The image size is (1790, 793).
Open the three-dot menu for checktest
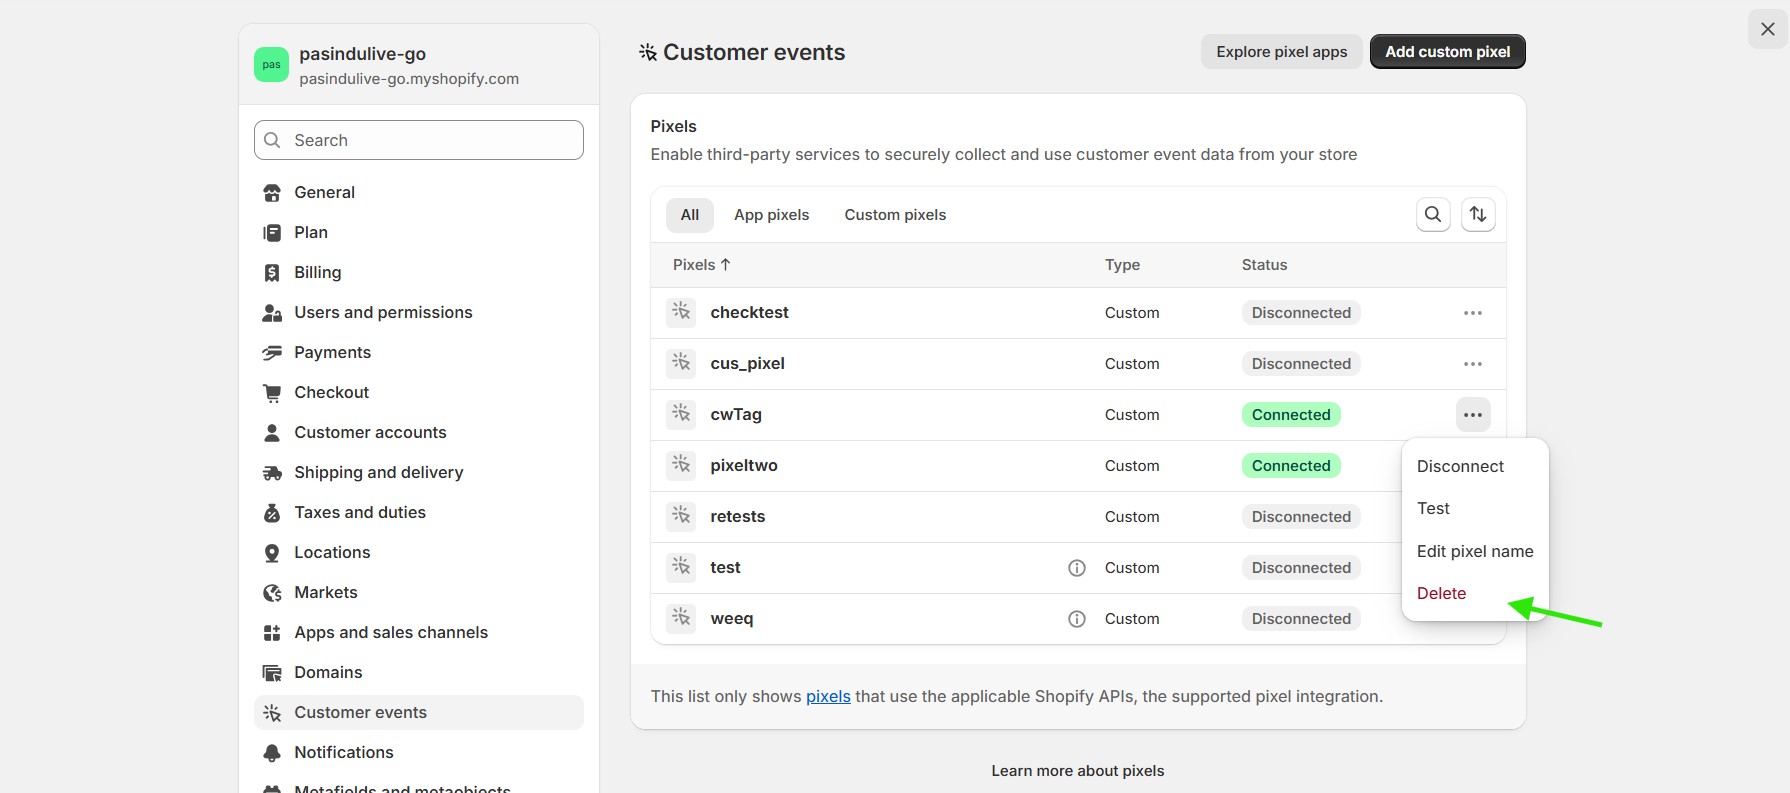[1473, 313]
